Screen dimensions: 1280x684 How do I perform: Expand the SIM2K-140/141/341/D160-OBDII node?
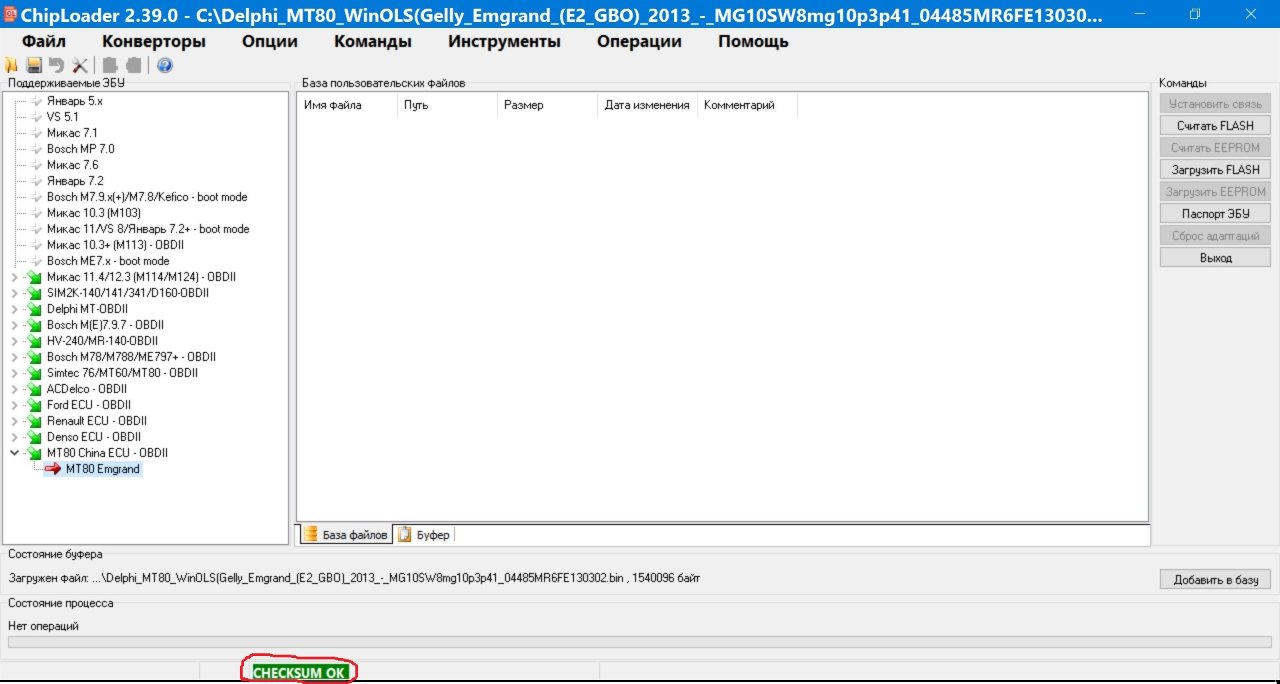(x=14, y=293)
